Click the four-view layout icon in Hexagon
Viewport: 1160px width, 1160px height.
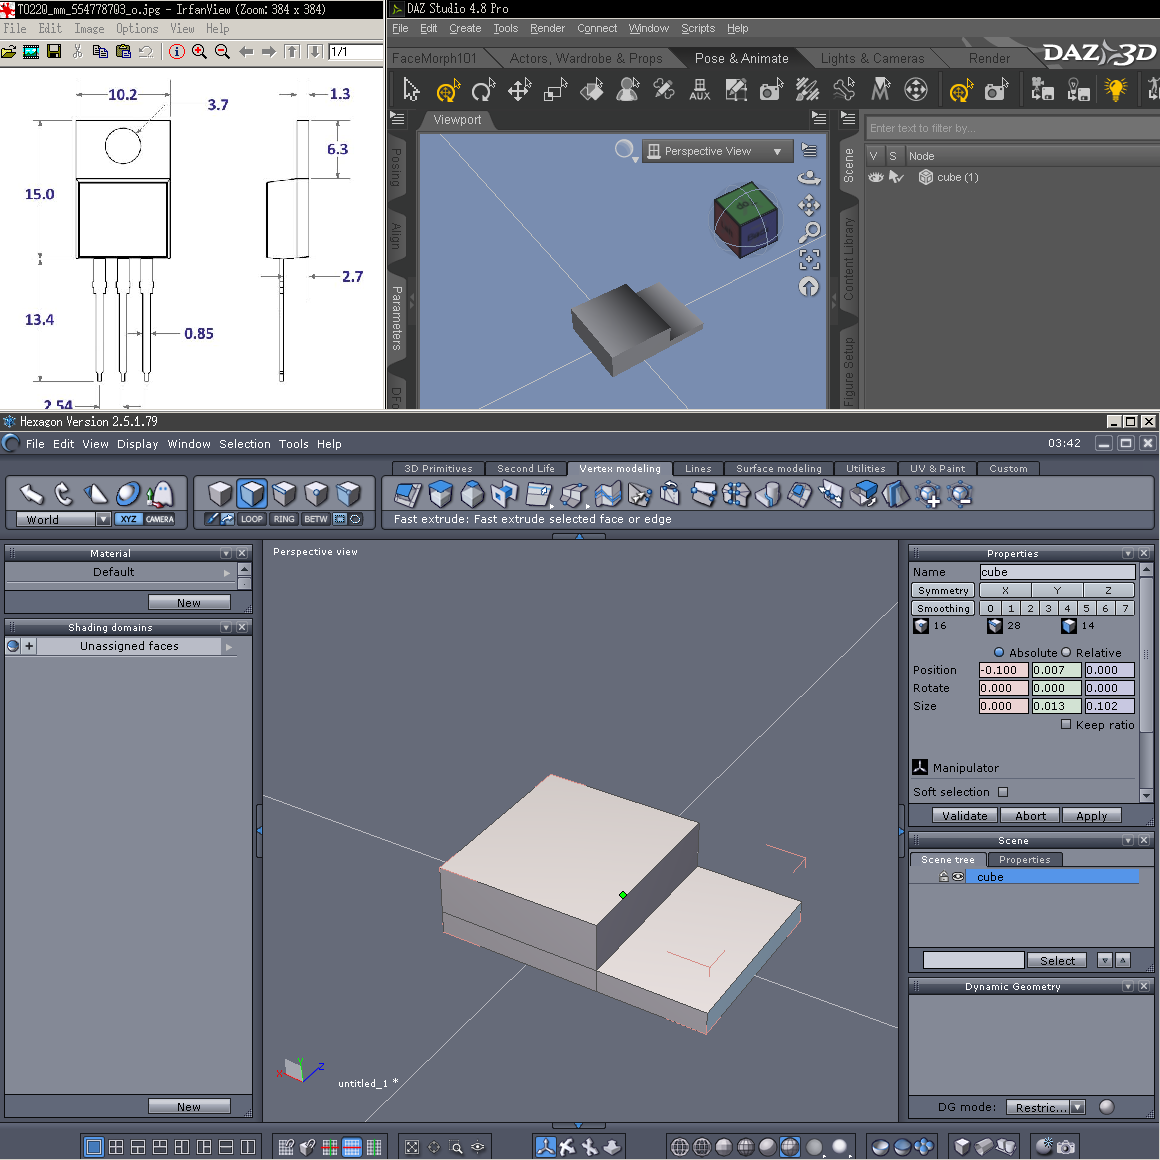116,1147
